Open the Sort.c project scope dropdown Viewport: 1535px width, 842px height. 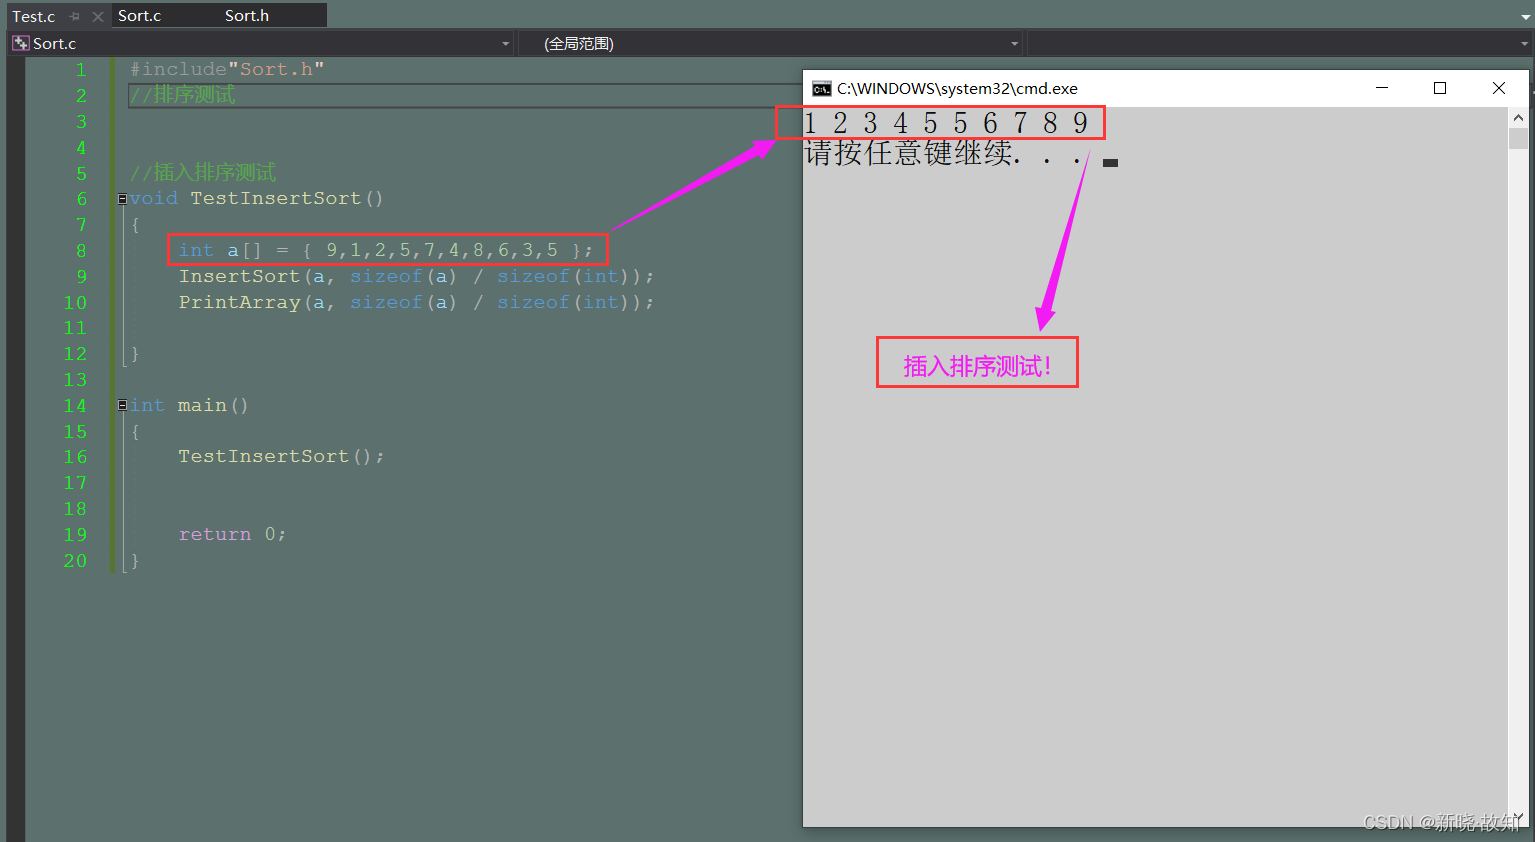click(505, 44)
